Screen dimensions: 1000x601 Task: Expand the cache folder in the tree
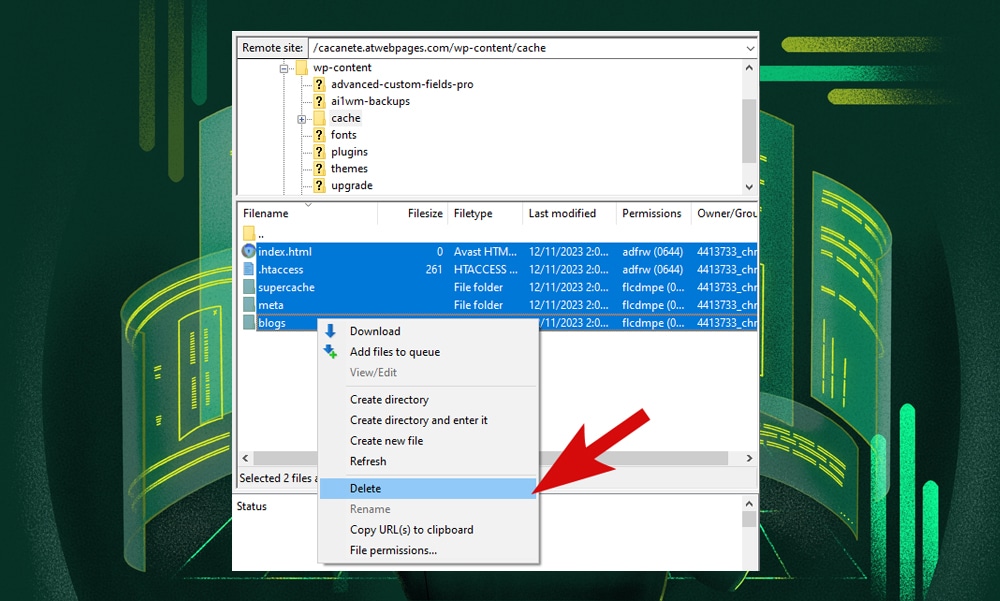point(304,118)
